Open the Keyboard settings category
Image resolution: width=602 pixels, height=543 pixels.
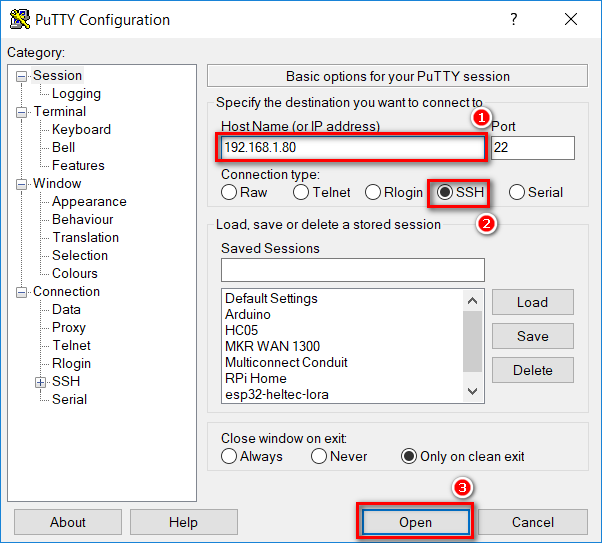[81, 129]
